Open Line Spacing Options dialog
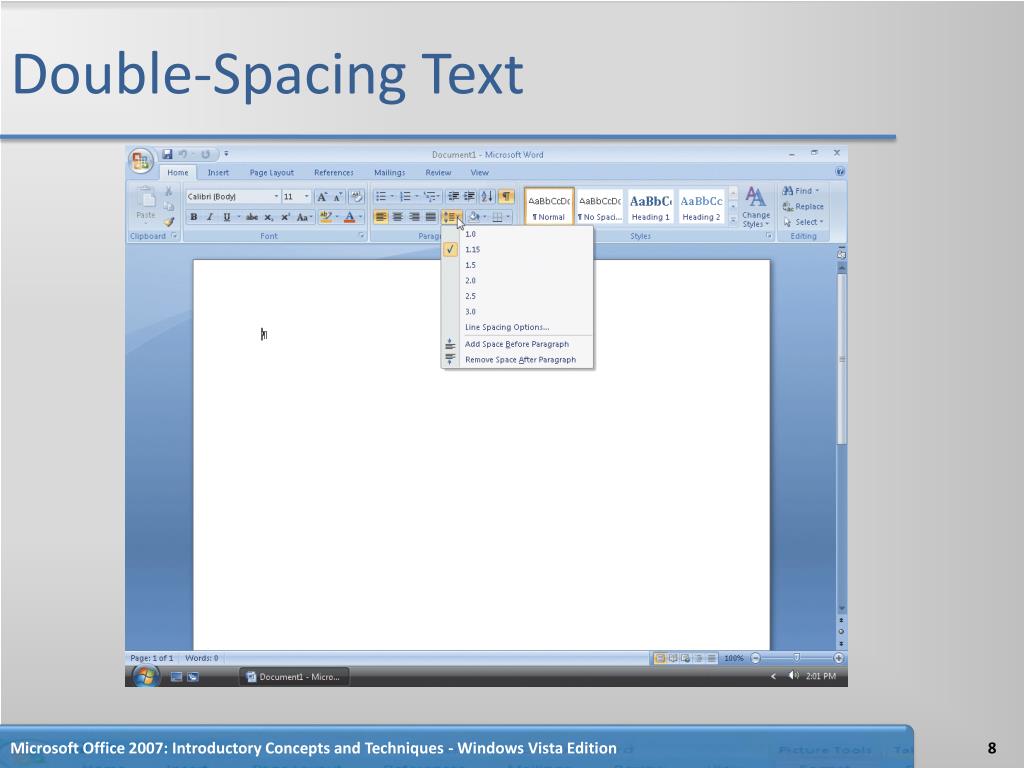Viewport: 1024px width, 768px height. (x=517, y=327)
